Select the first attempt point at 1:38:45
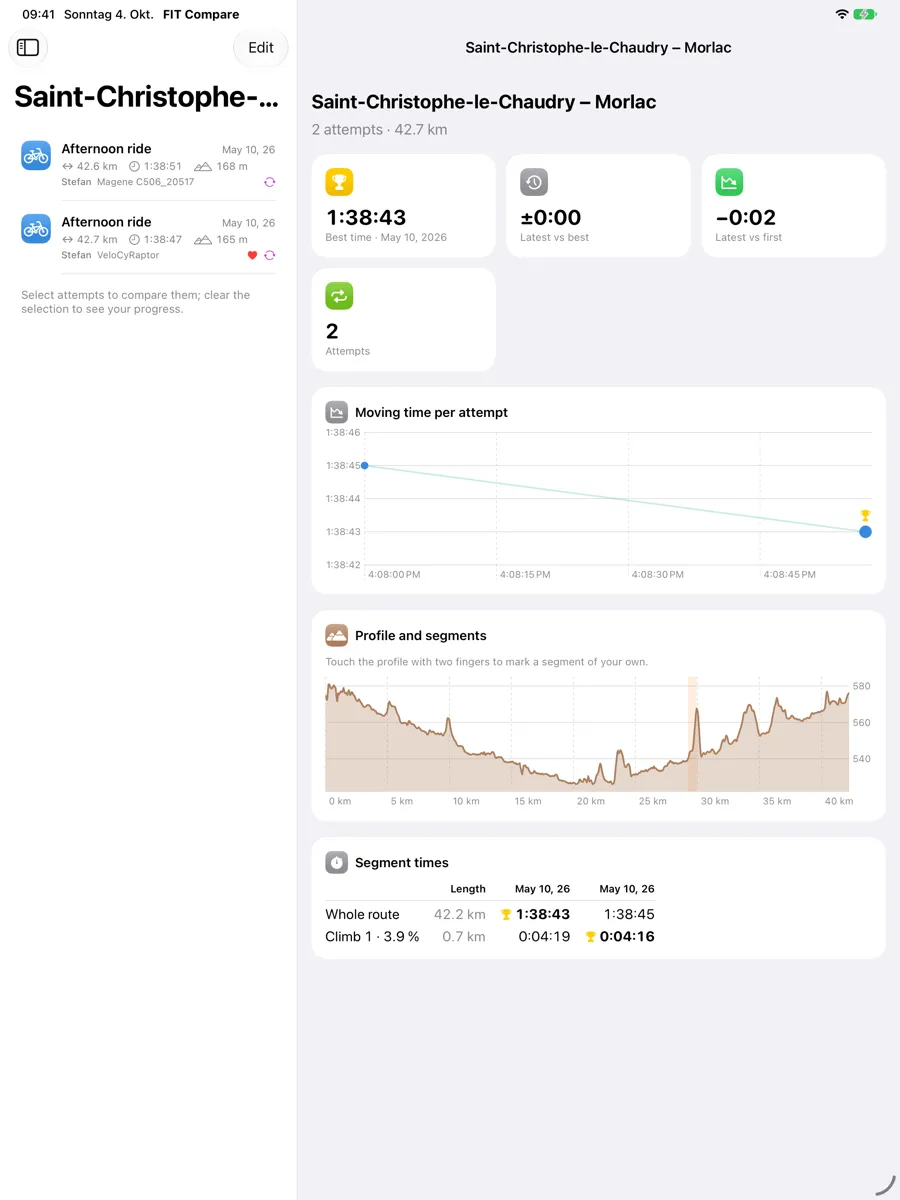Screen dimensions: 900x1200 tap(364, 465)
